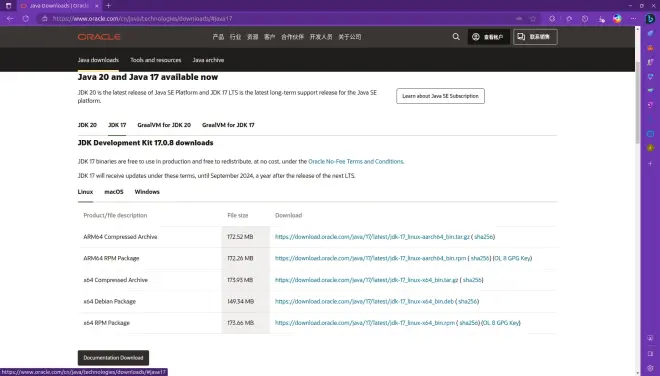
Task: Open the 客户 menu
Action: tap(269, 37)
